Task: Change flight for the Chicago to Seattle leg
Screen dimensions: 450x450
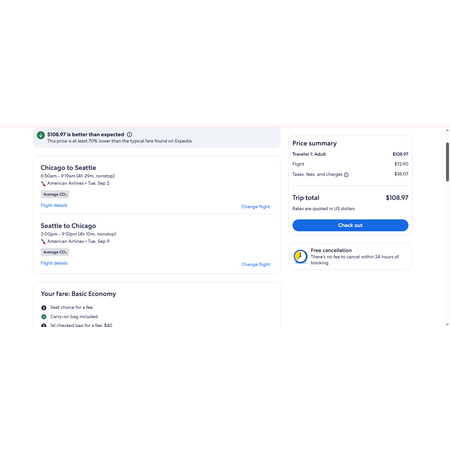Action: [x=256, y=207]
